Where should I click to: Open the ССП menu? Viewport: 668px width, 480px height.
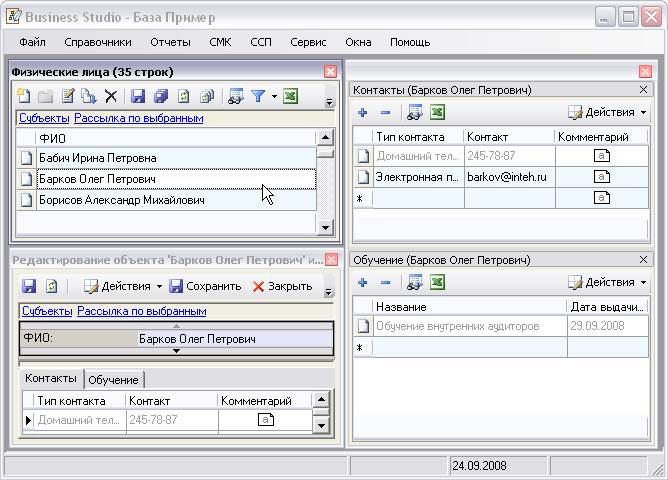(261, 42)
